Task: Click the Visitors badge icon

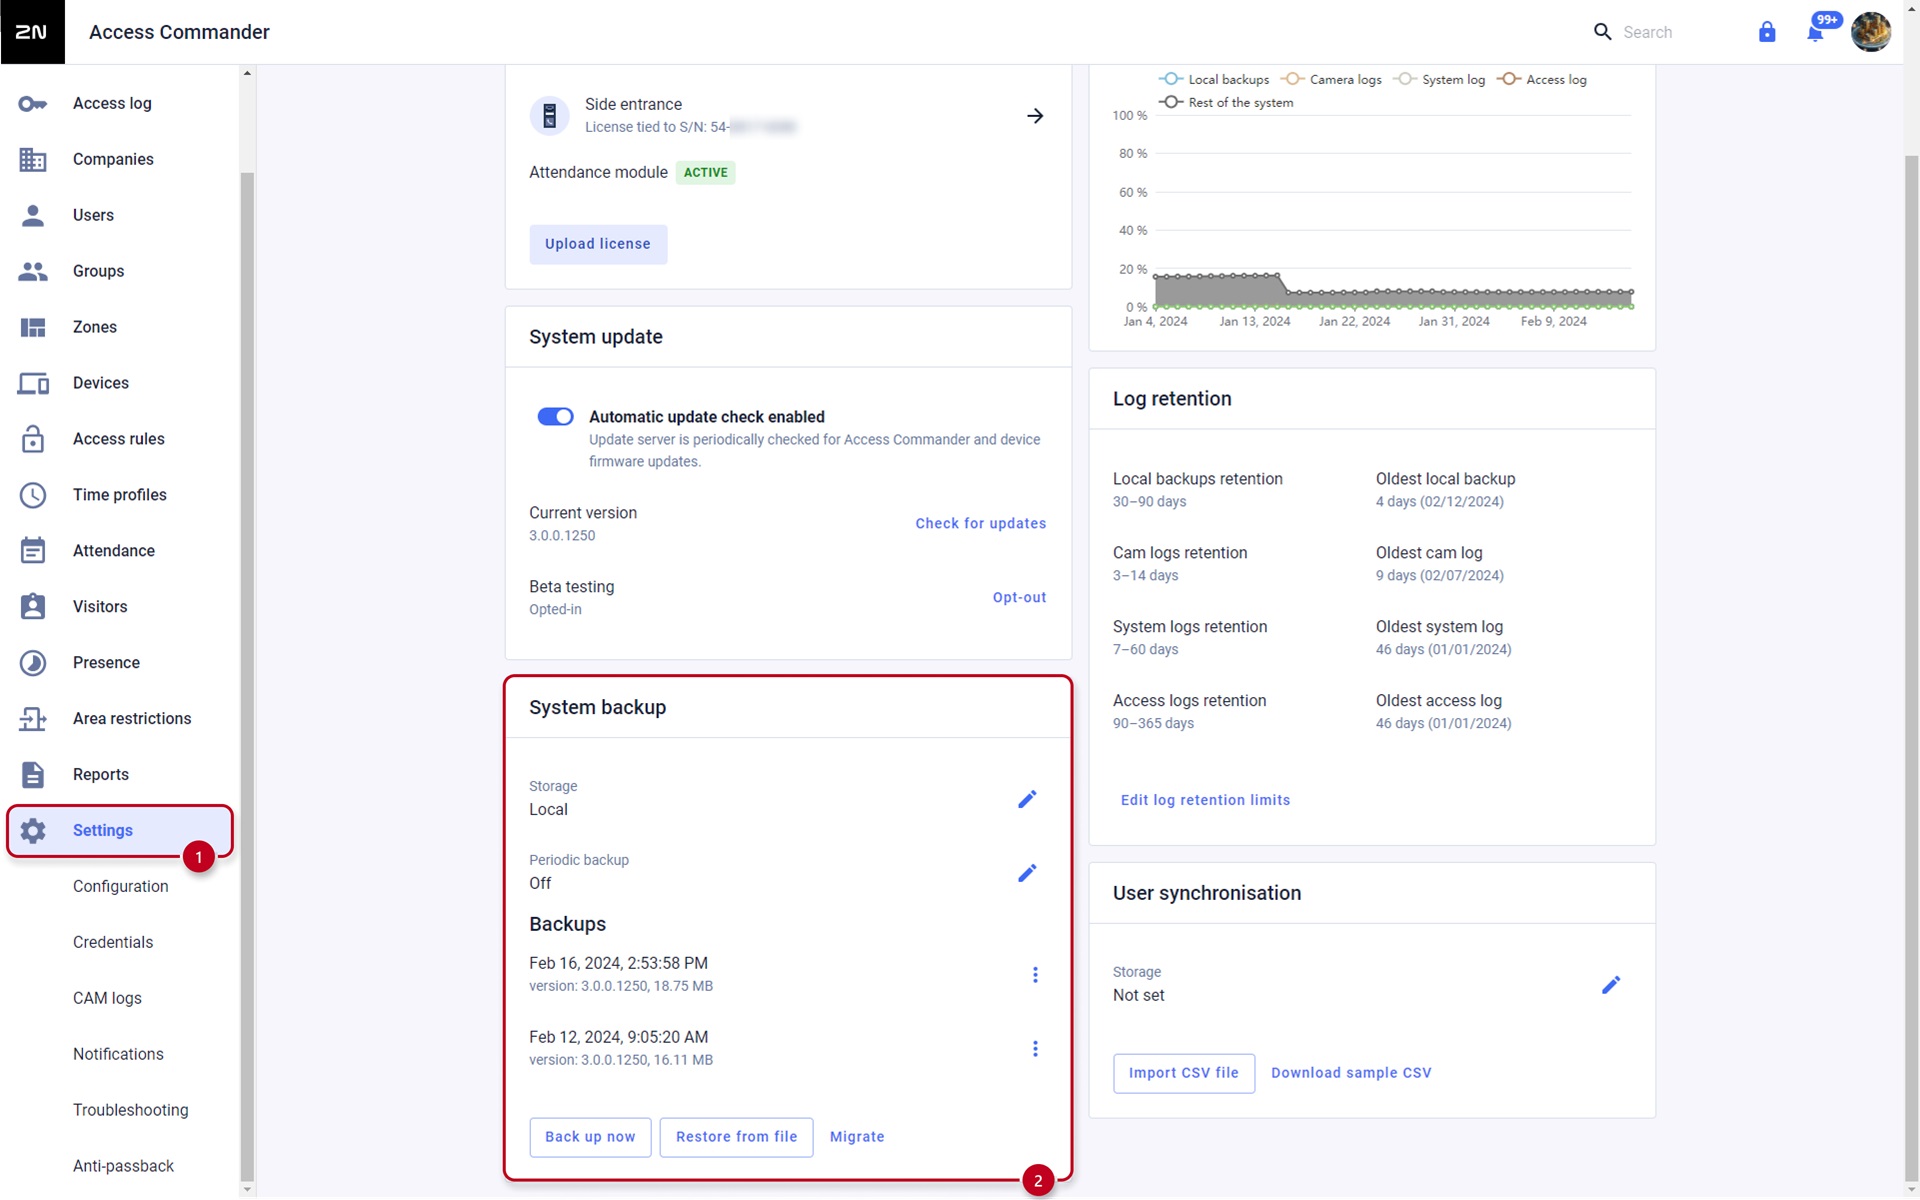Action: tap(33, 607)
